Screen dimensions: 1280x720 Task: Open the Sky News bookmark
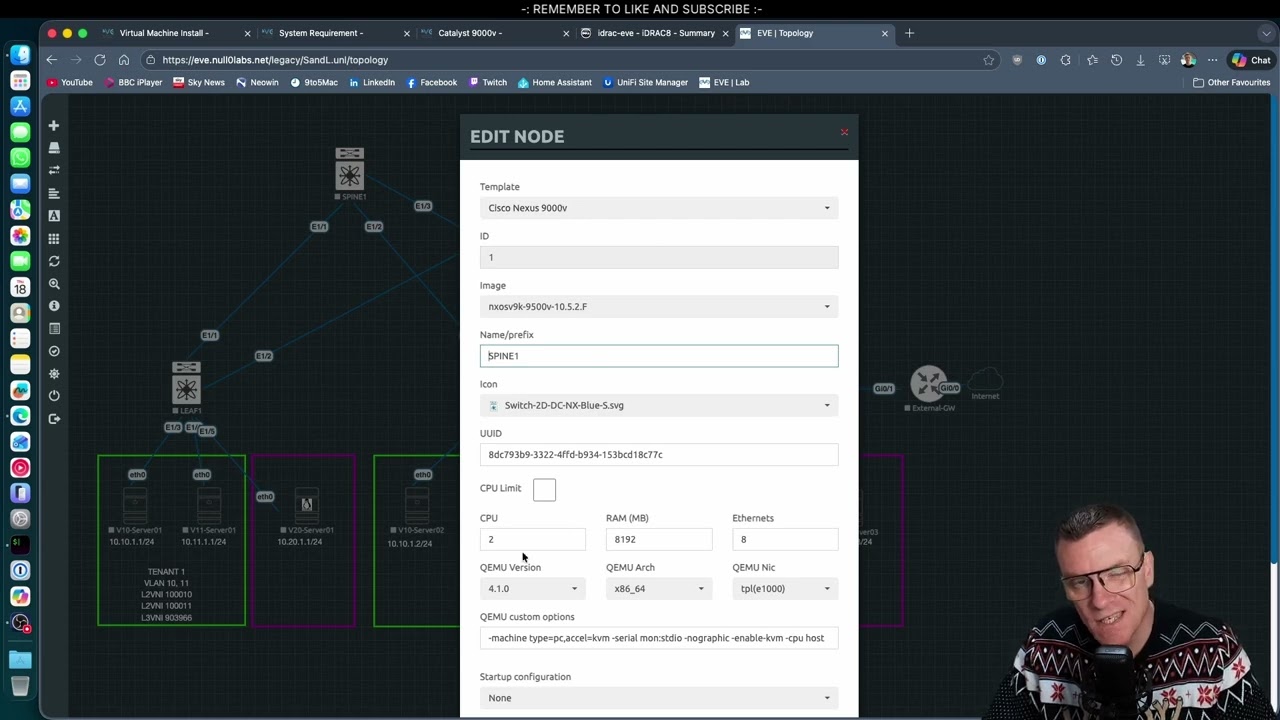(199, 83)
